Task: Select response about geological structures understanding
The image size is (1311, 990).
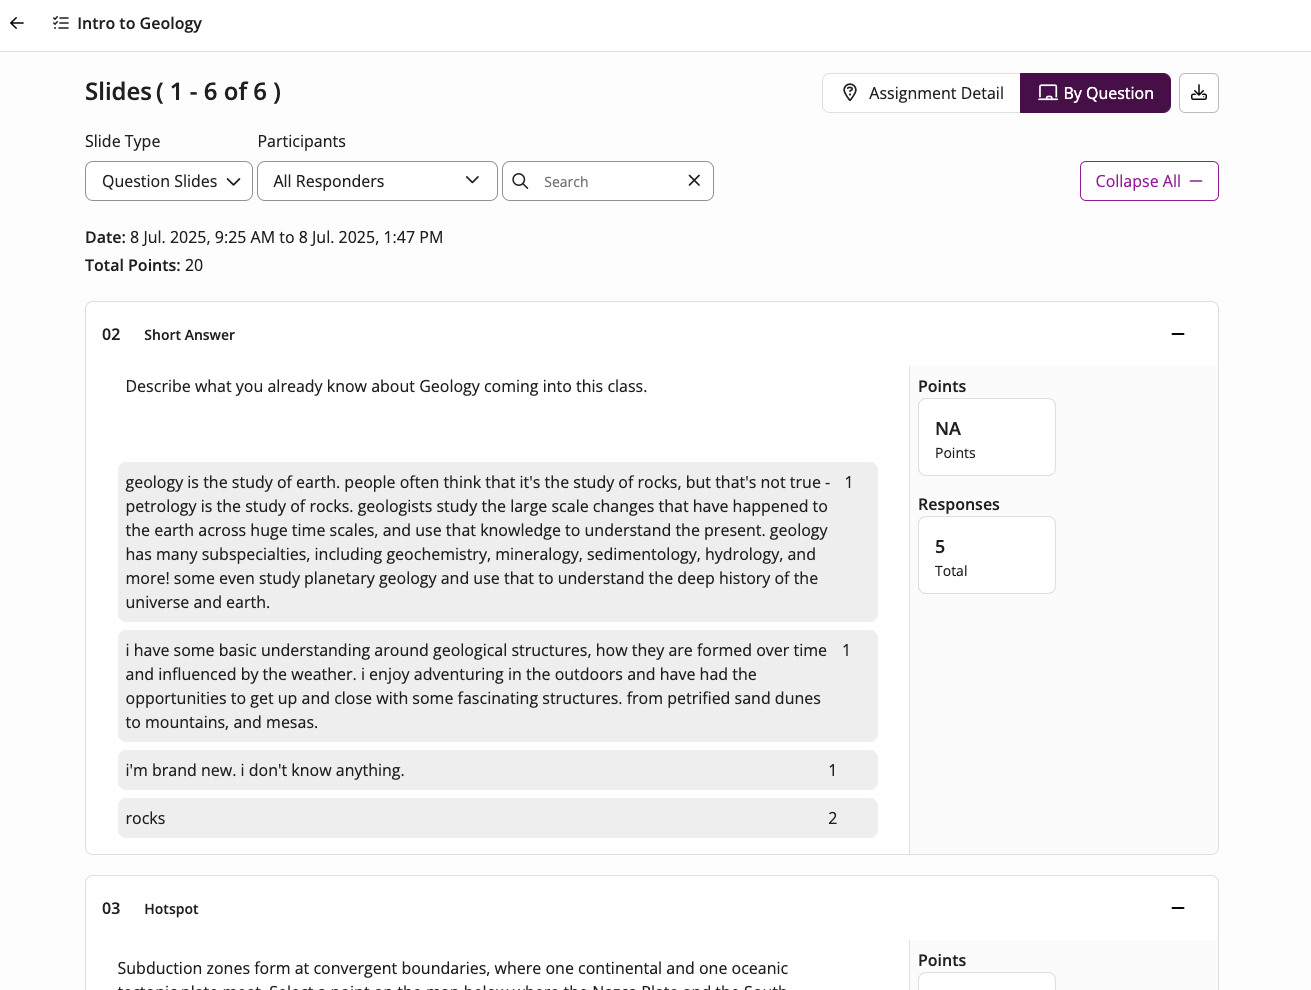Action: tap(497, 686)
